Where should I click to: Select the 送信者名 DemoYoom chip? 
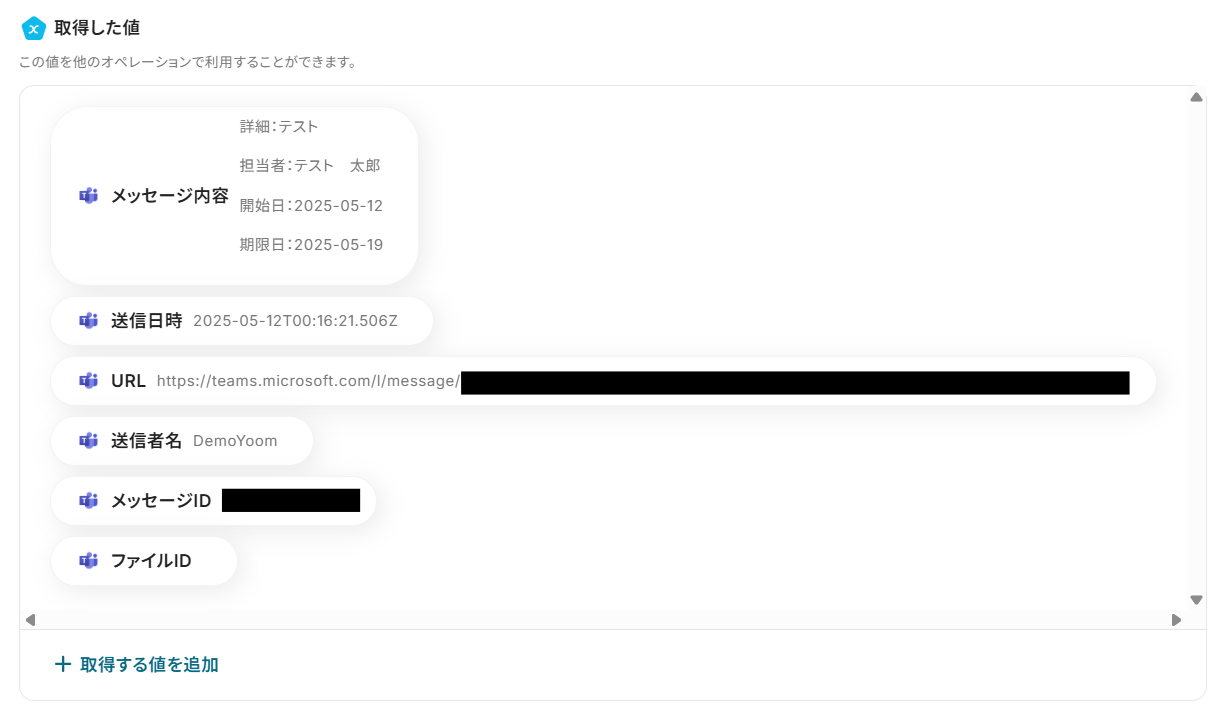tap(182, 441)
